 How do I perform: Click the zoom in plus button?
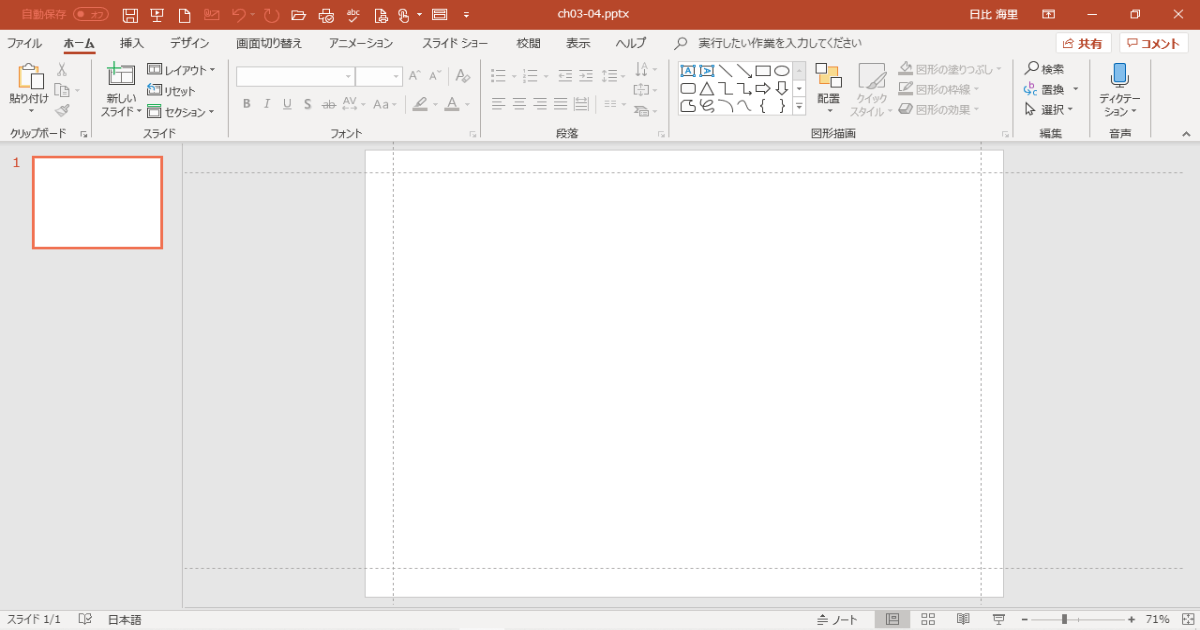pos(1131,620)
